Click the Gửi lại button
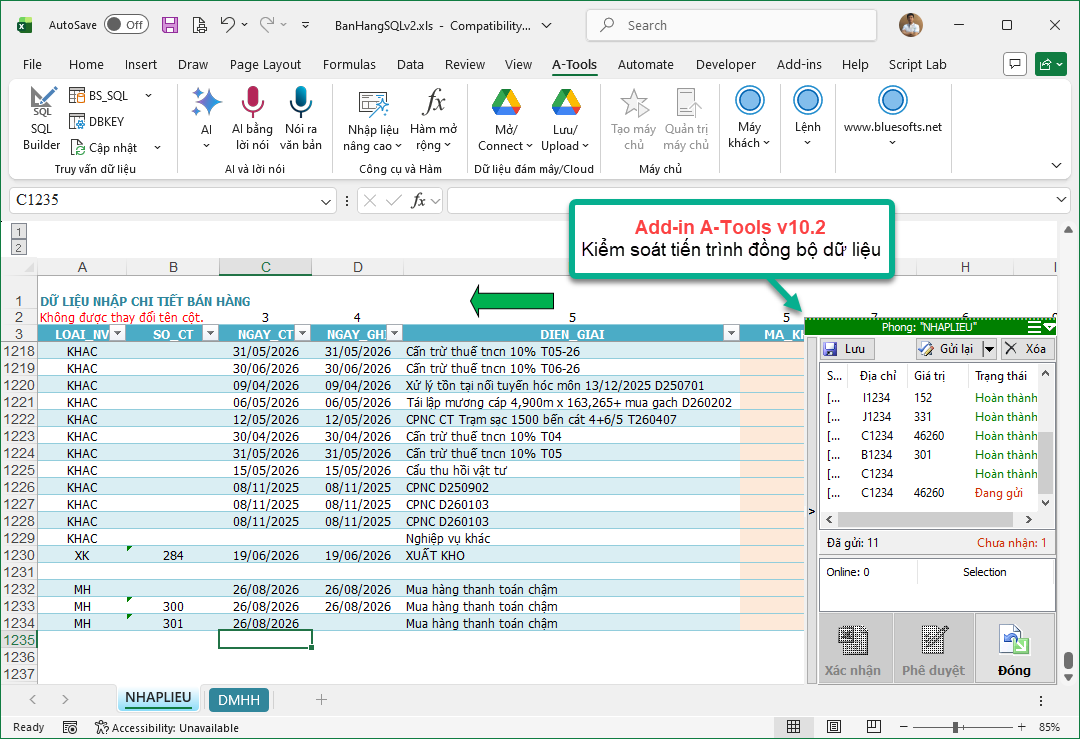 (949, 348)
